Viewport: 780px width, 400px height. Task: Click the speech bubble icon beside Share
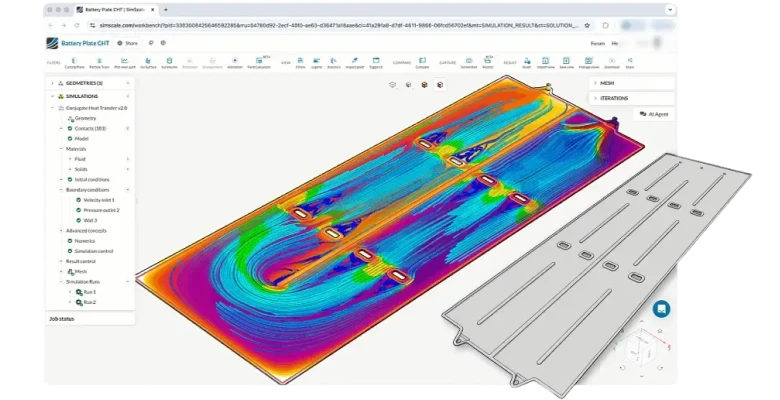point(151,43)
